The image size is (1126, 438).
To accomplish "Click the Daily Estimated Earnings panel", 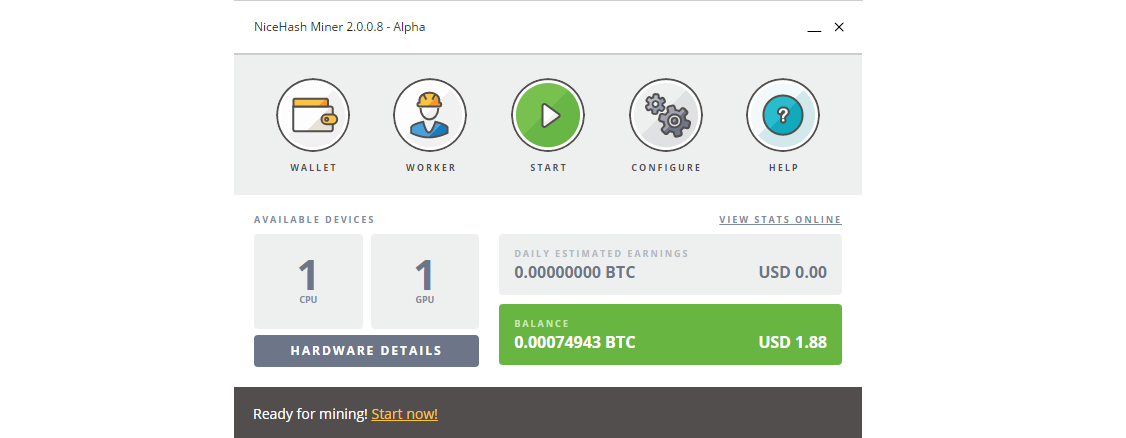I will [671, 264].
